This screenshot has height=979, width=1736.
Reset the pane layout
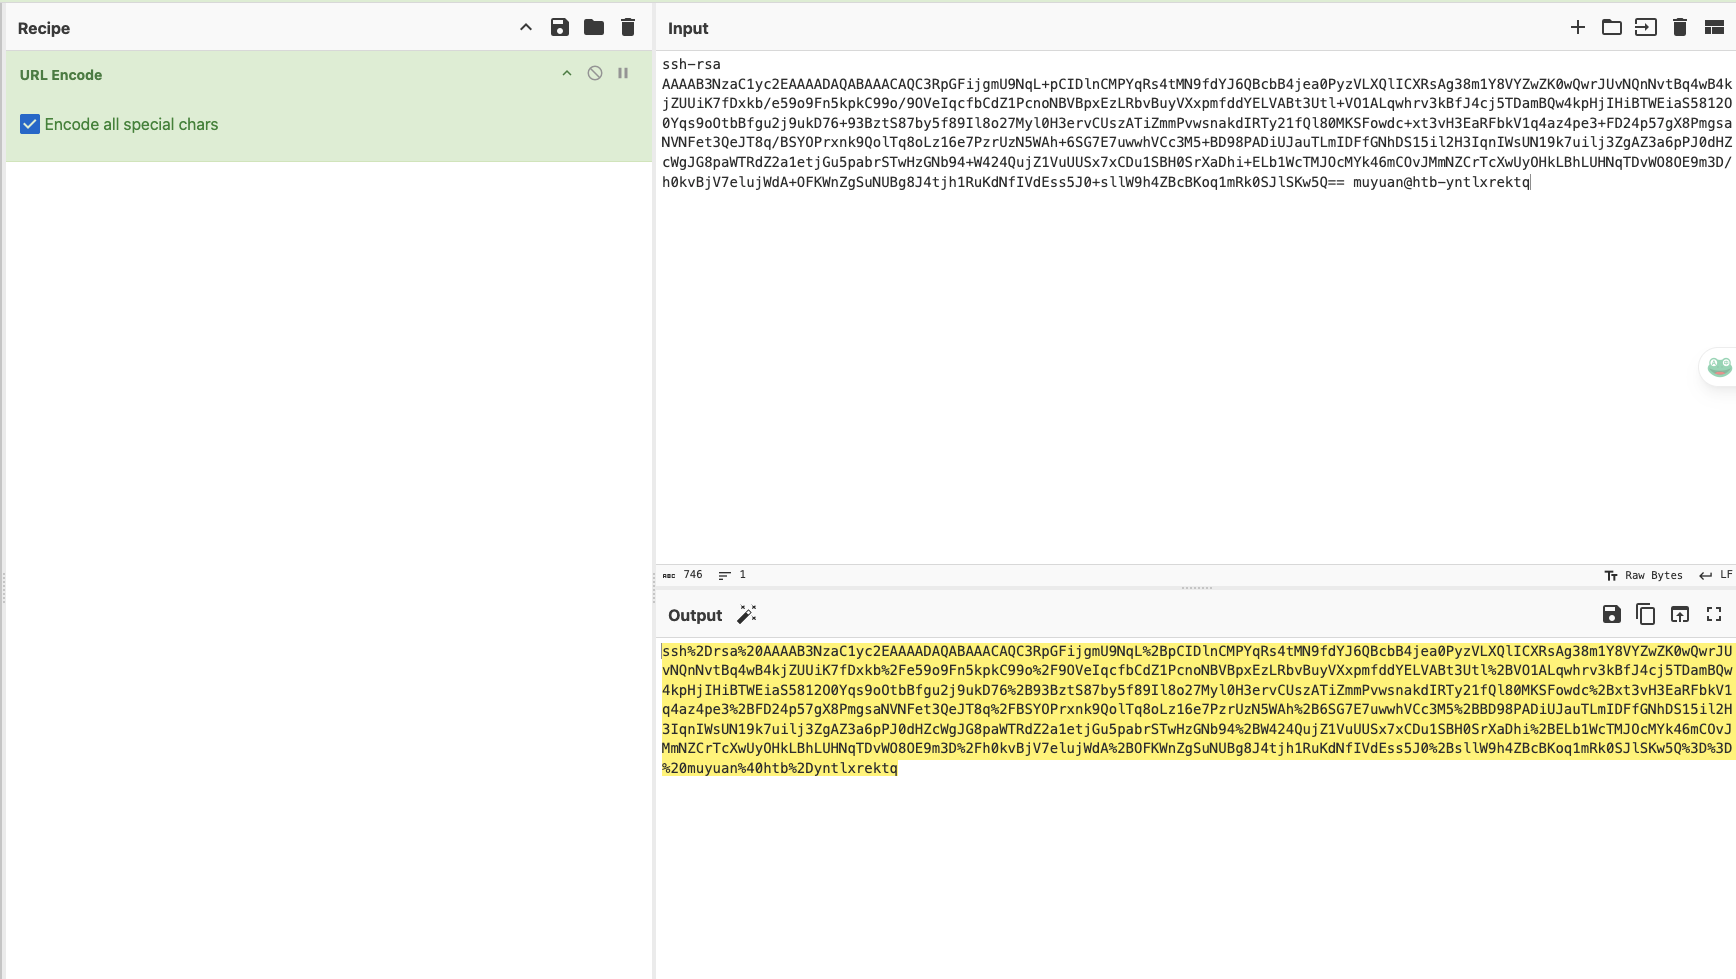click(x=1714, y=28)
